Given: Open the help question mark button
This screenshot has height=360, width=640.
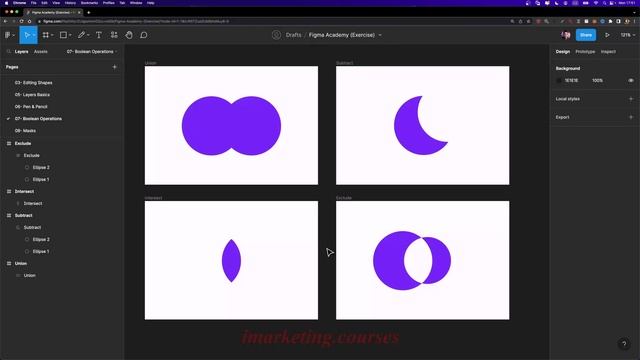Looking at the screenshot, I should point(624,344).
